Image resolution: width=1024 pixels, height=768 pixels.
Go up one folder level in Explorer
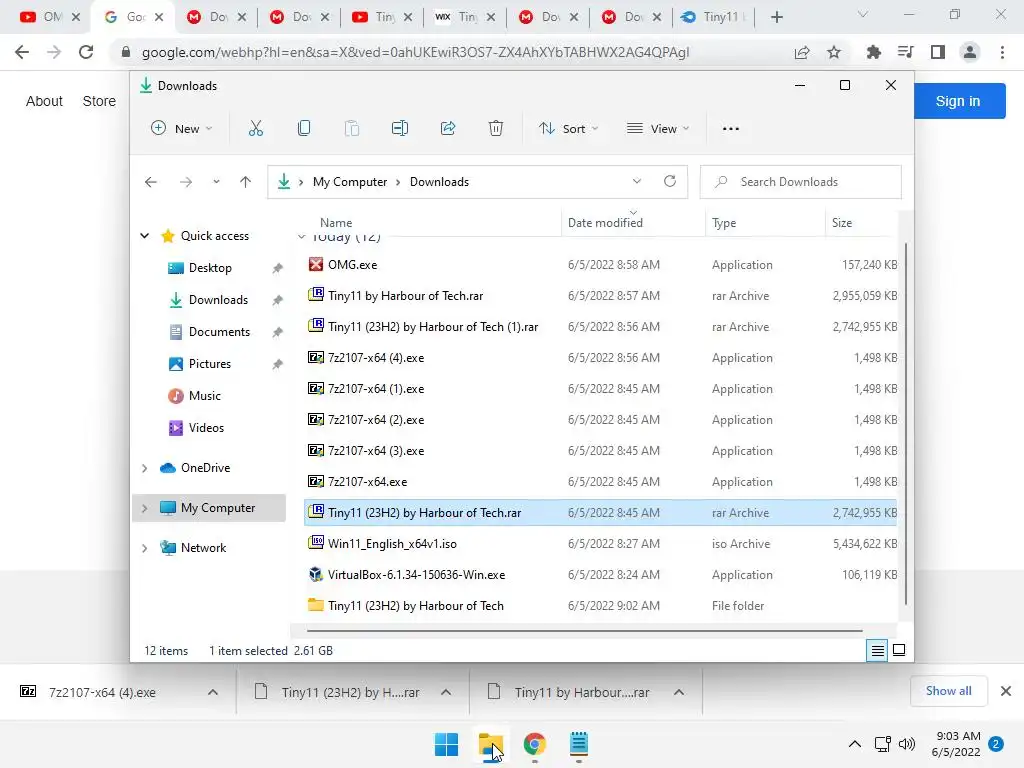click(x=246, y=182)
